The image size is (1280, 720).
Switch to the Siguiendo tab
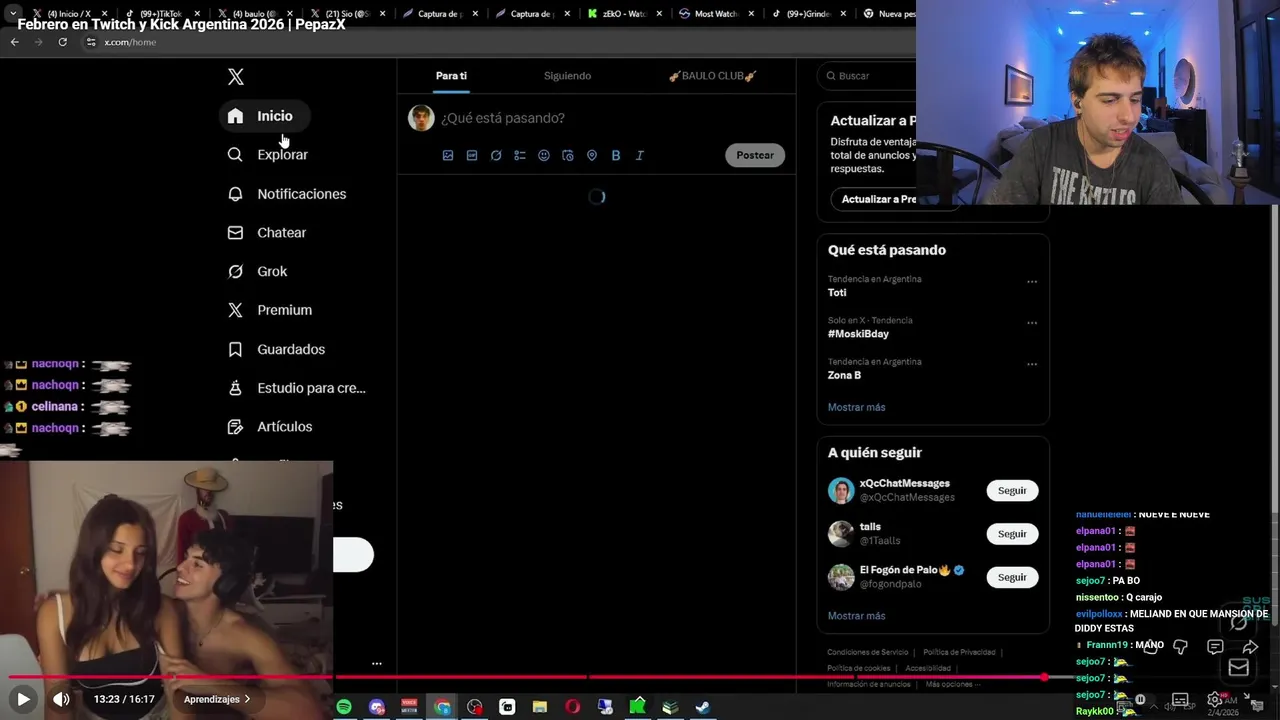(x=567, y=76)
